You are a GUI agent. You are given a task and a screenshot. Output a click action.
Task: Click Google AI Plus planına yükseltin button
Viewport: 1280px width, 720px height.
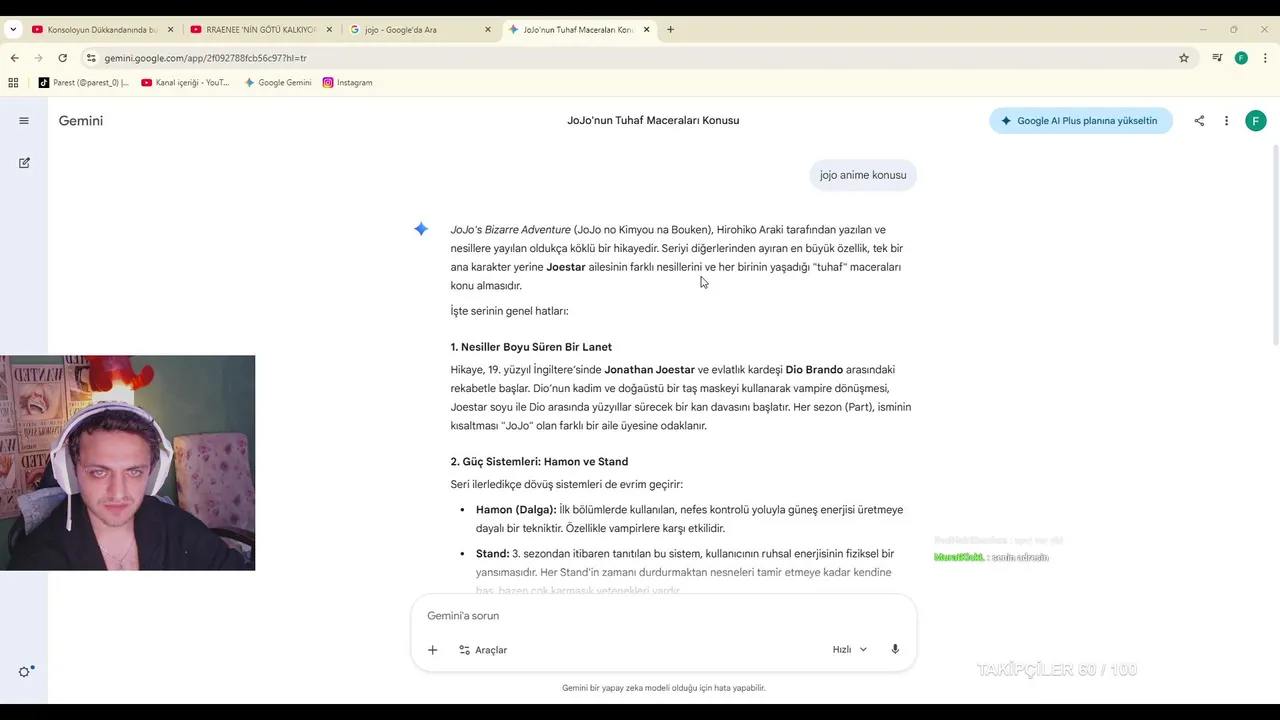tap(1081, 121)
